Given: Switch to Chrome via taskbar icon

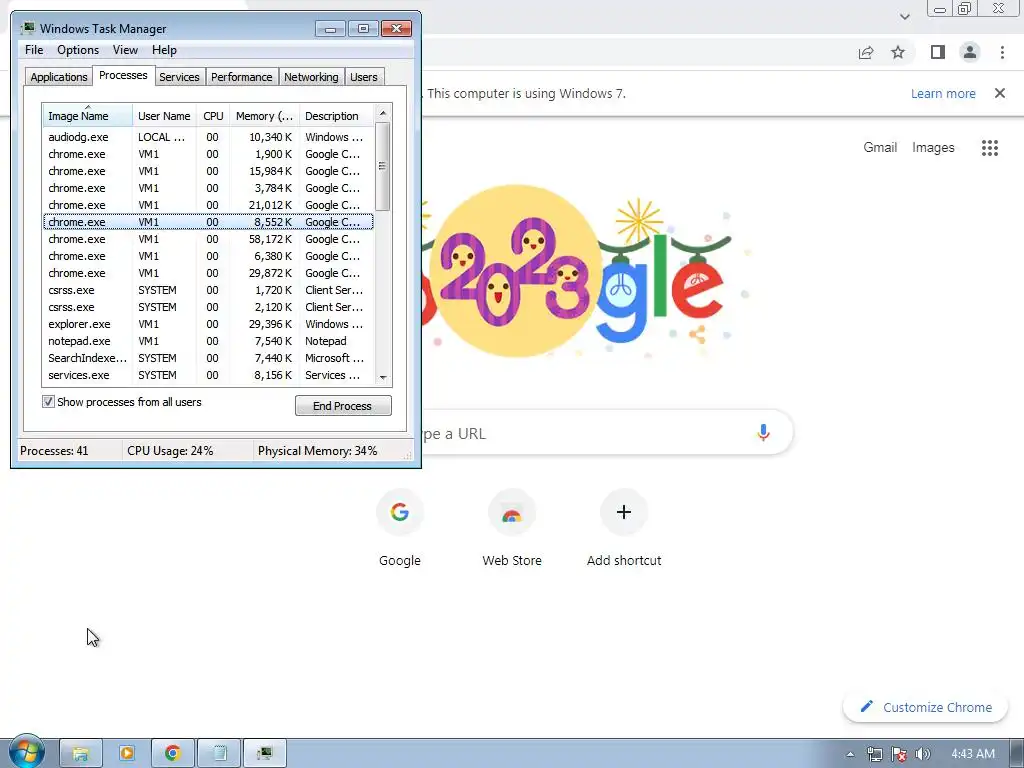Looking at the screenshot, I should pos(172,754).
